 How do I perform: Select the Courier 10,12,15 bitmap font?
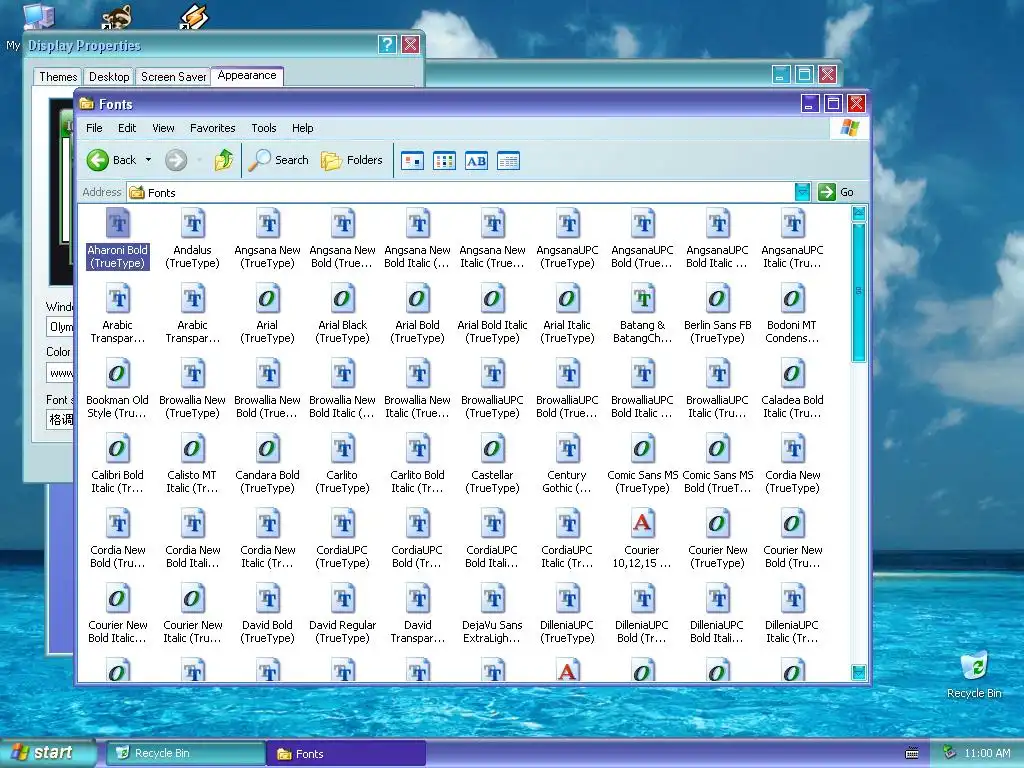click(643, 539)
